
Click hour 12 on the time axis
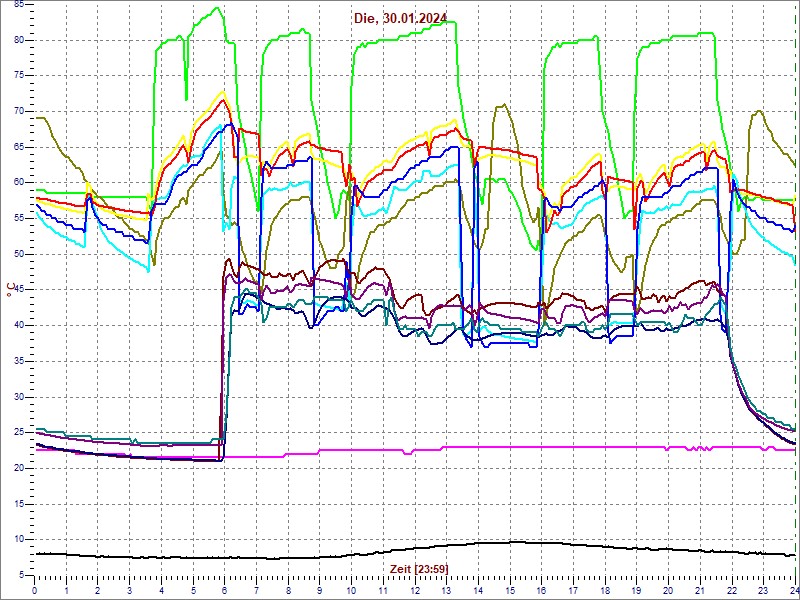tap(415, 590)
